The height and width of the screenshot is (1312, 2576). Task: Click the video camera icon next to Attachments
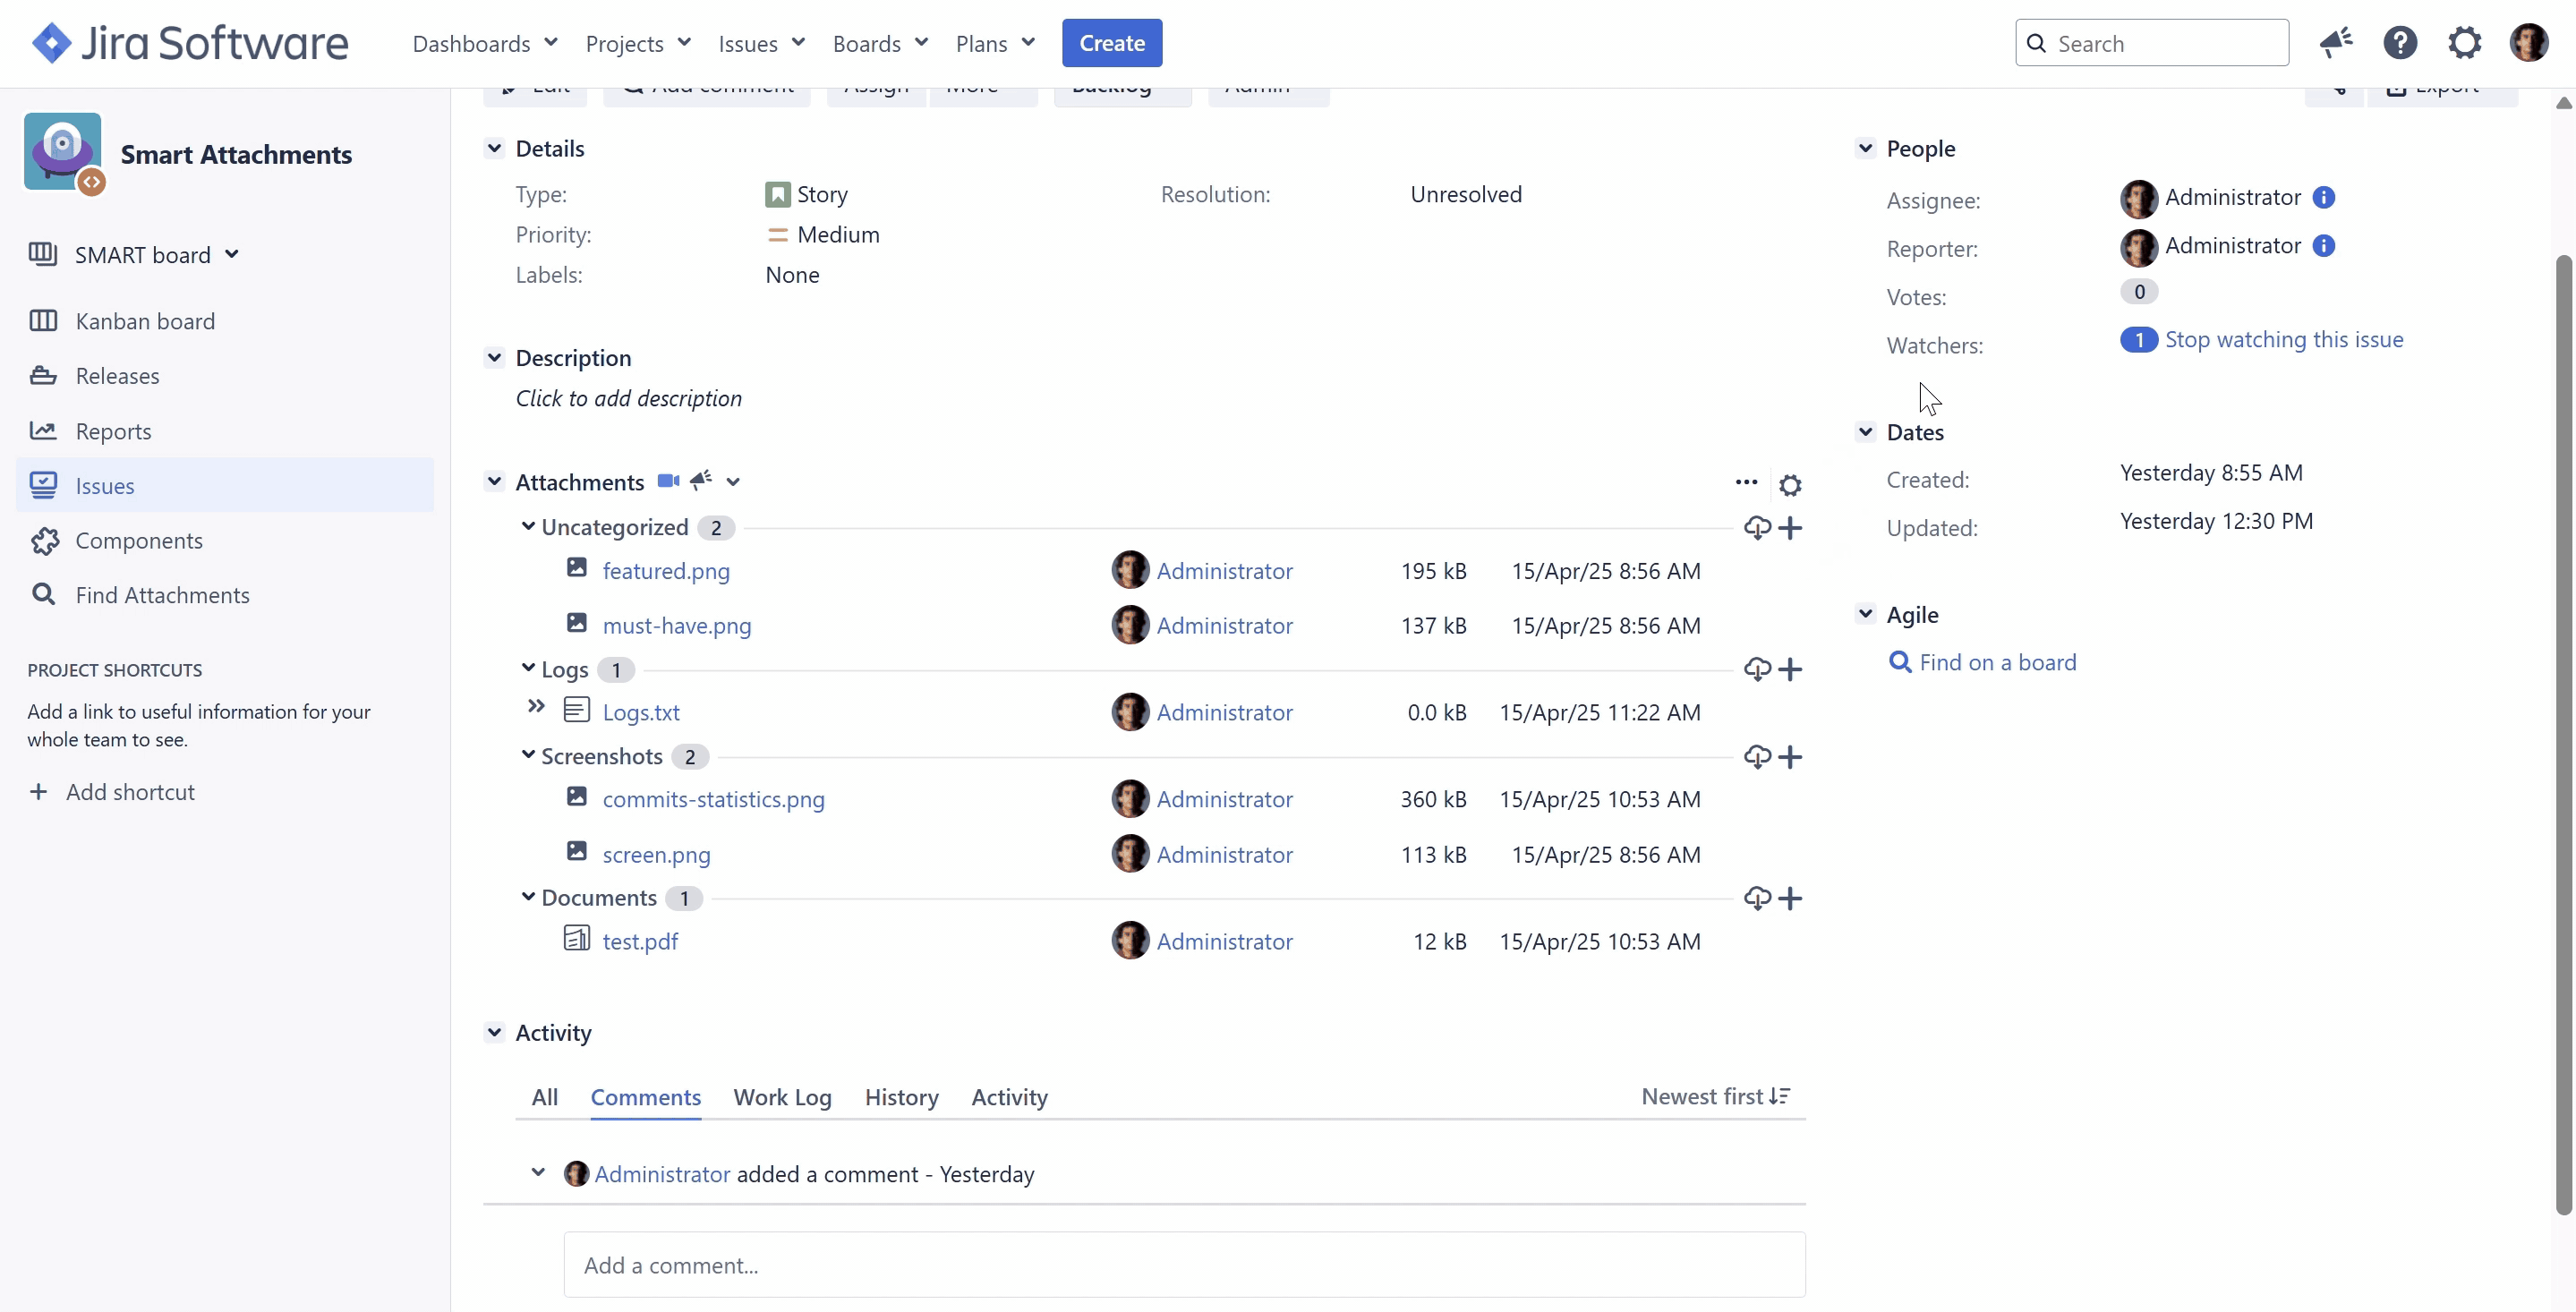pyautogui.click(x=668, y=481)
